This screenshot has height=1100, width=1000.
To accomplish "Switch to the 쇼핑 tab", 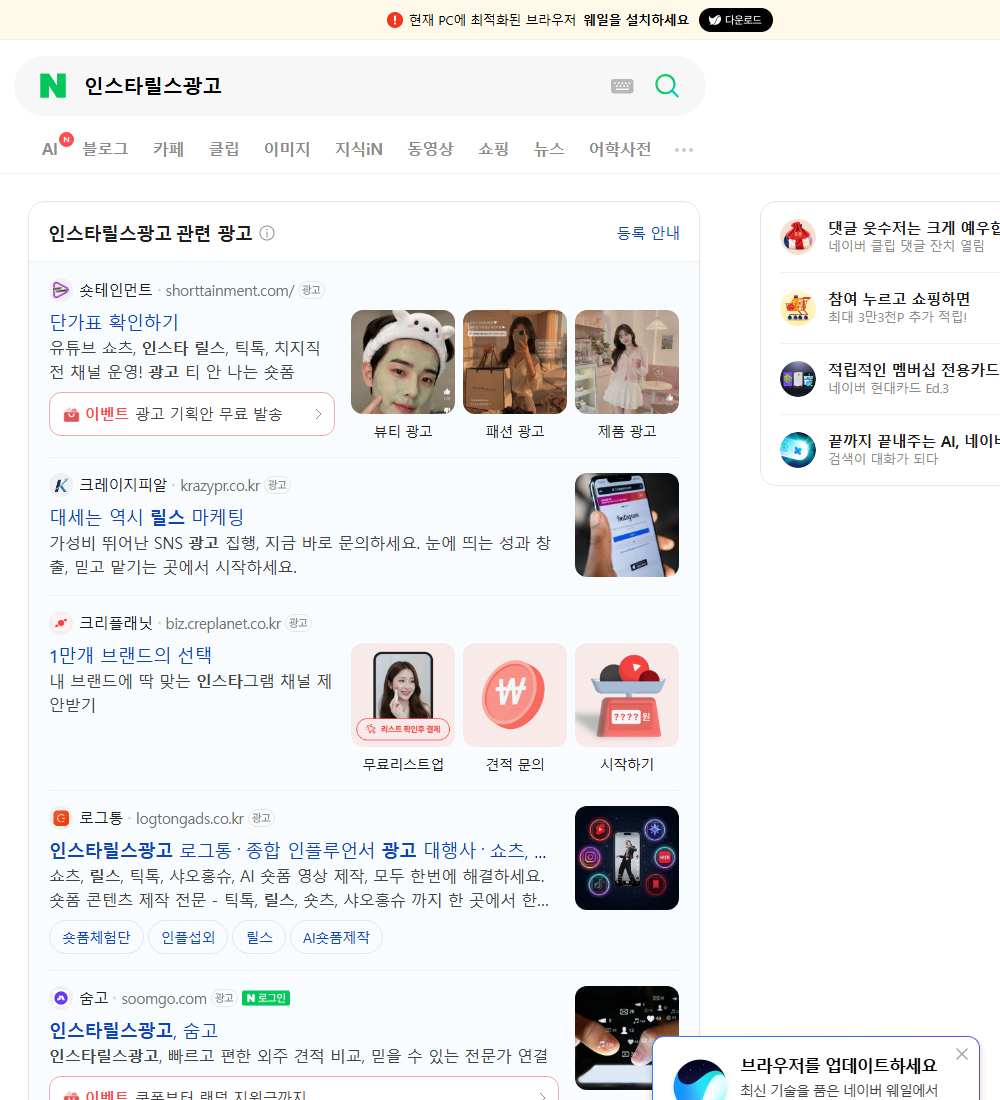I will (x=493, y=149).
